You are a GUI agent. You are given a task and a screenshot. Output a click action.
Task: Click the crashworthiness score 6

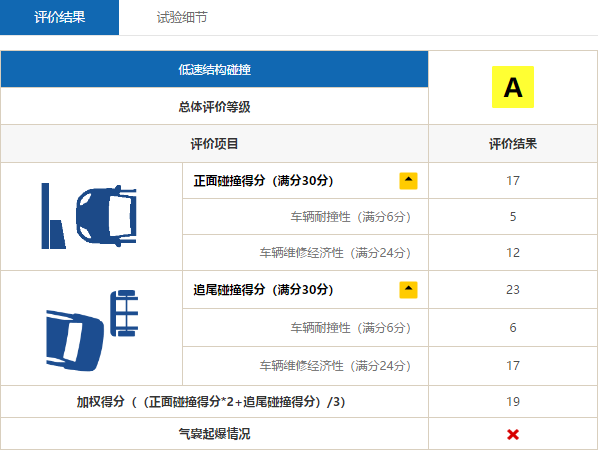513,328
